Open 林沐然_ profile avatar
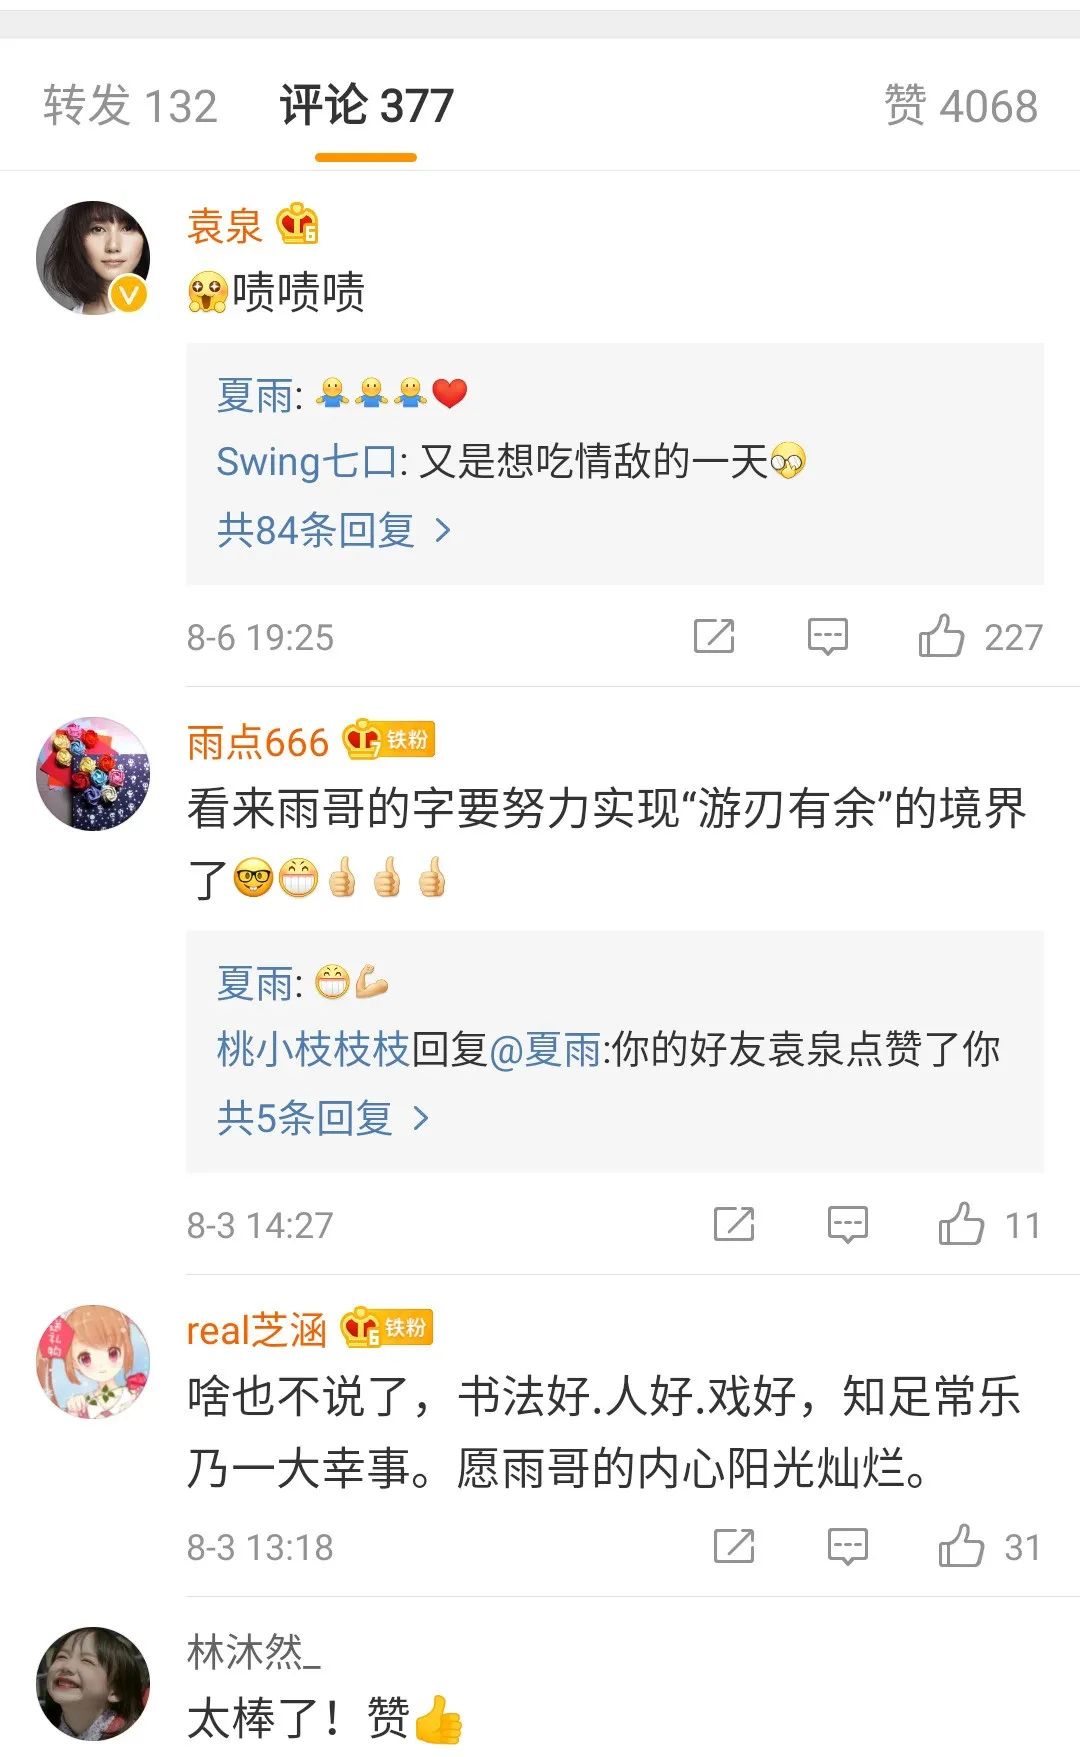This screenshot has width=1080, height=1757. pyautogui.click(x=93, y=1684)
